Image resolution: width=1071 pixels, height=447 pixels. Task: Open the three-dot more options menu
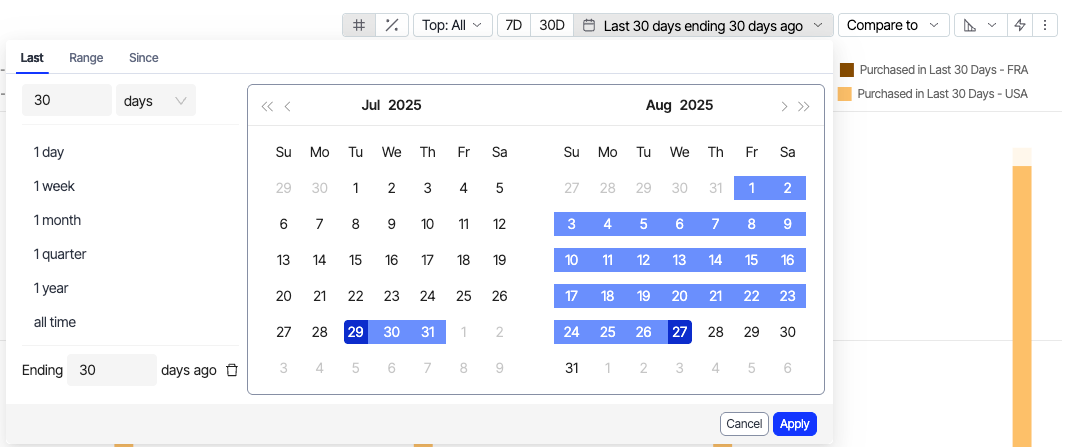pyautogui.click(x=1045, y=25)
